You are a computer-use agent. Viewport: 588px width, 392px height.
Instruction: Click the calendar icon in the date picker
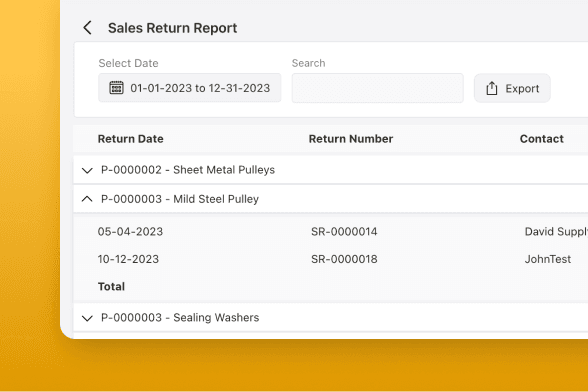[x=116, y=88]
